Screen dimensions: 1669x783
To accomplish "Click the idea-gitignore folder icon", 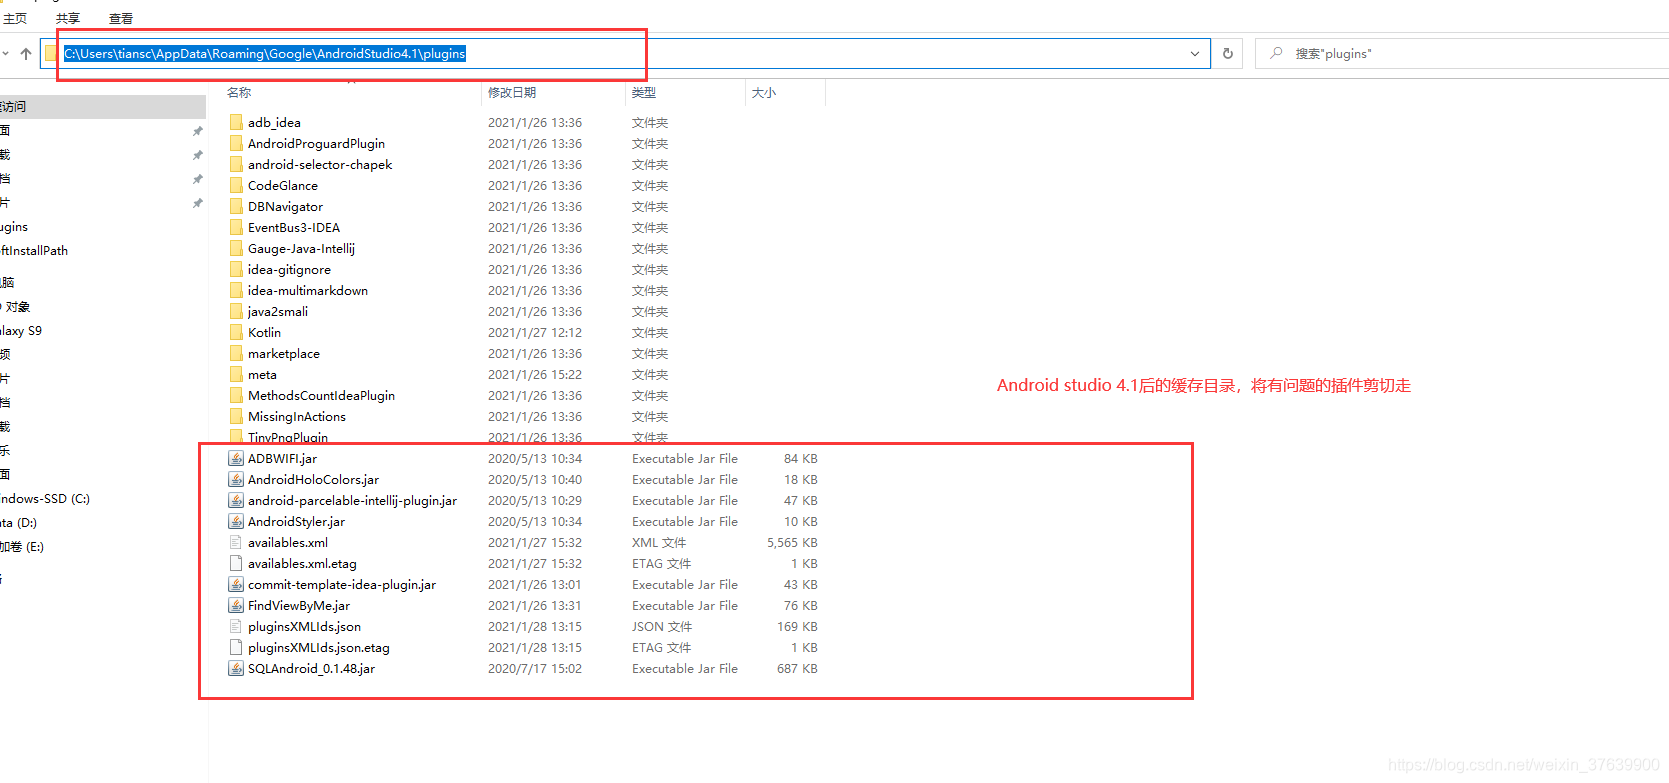I will [236, 269].
